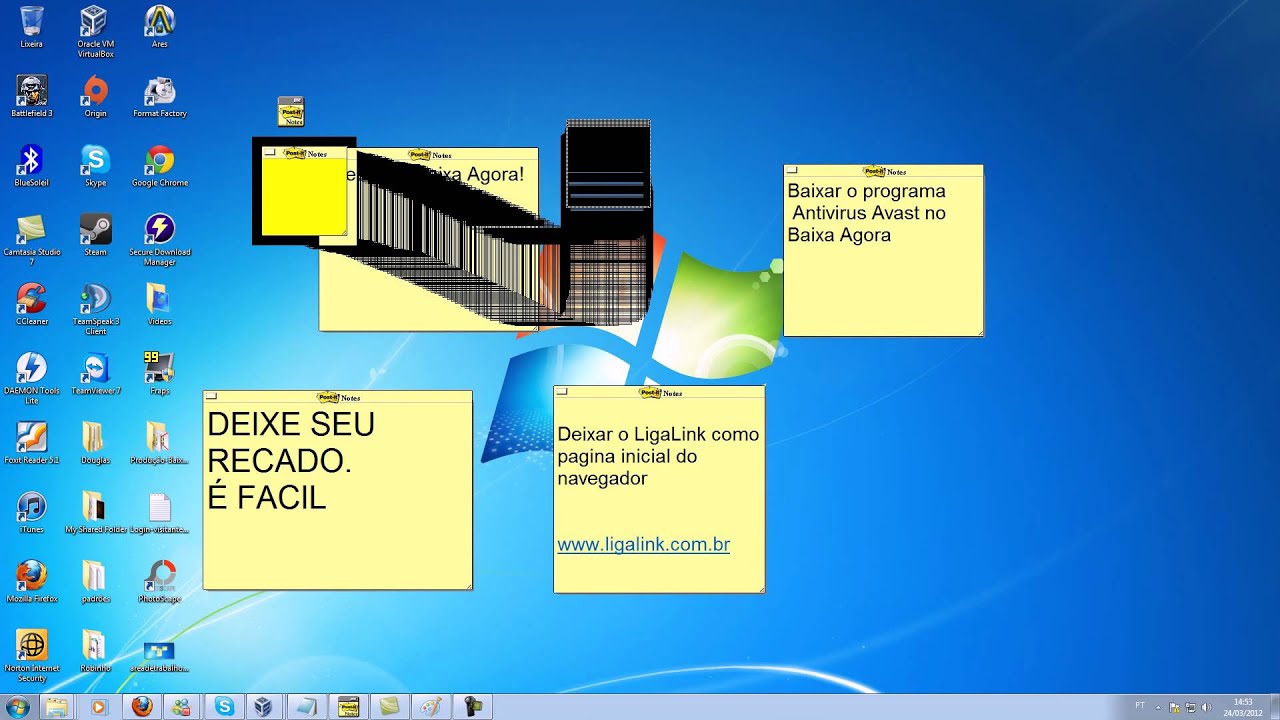This screenshot has height=720, width=1280.
Task: Select the BlueSoleil bluetooth desktop icon
Action: tap(31, 165)
